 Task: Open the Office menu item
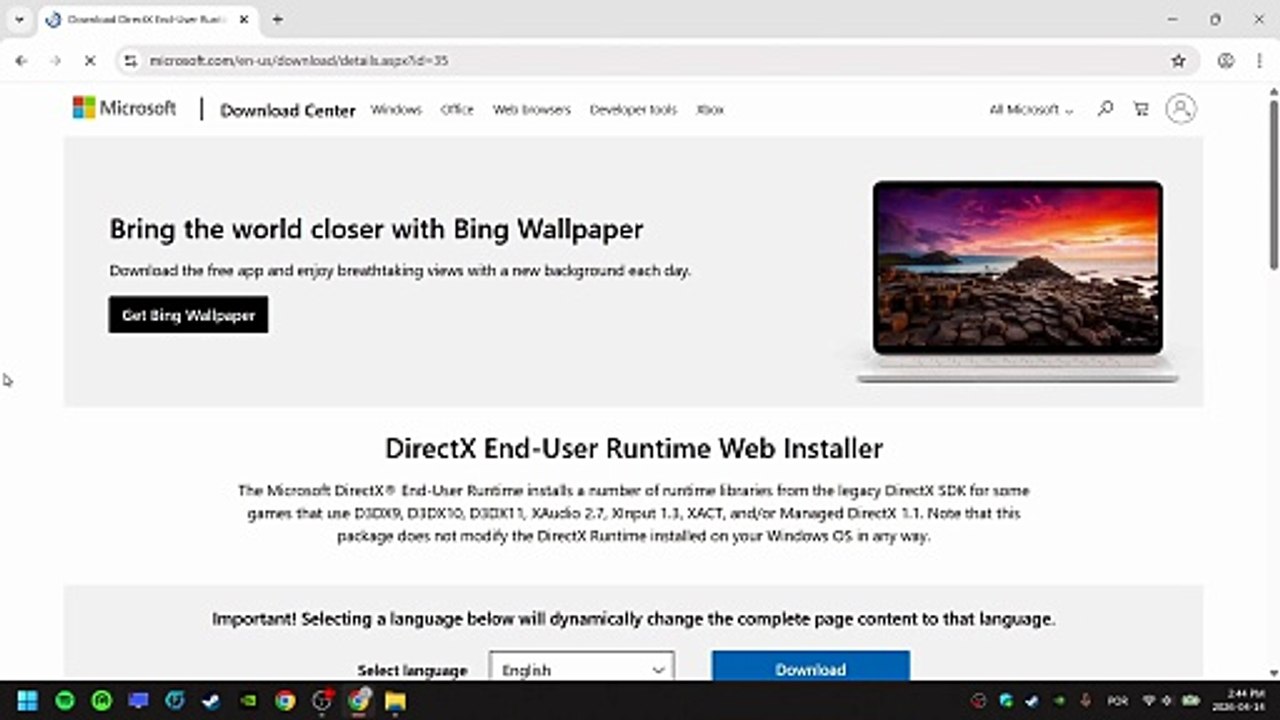(457, 110)
